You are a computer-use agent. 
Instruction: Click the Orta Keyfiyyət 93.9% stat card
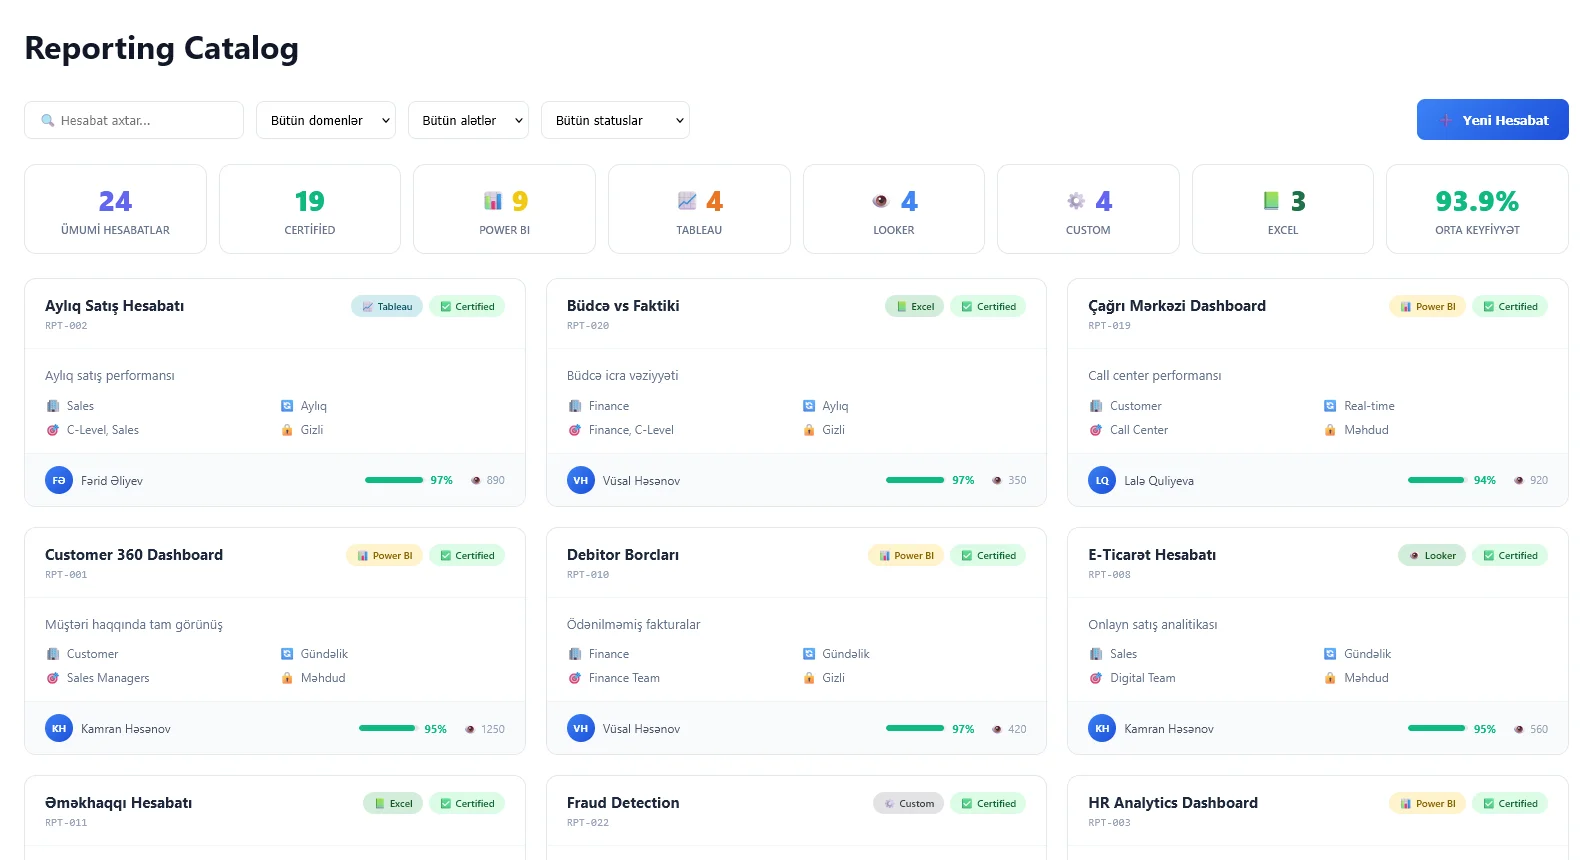coord(1477,209)
